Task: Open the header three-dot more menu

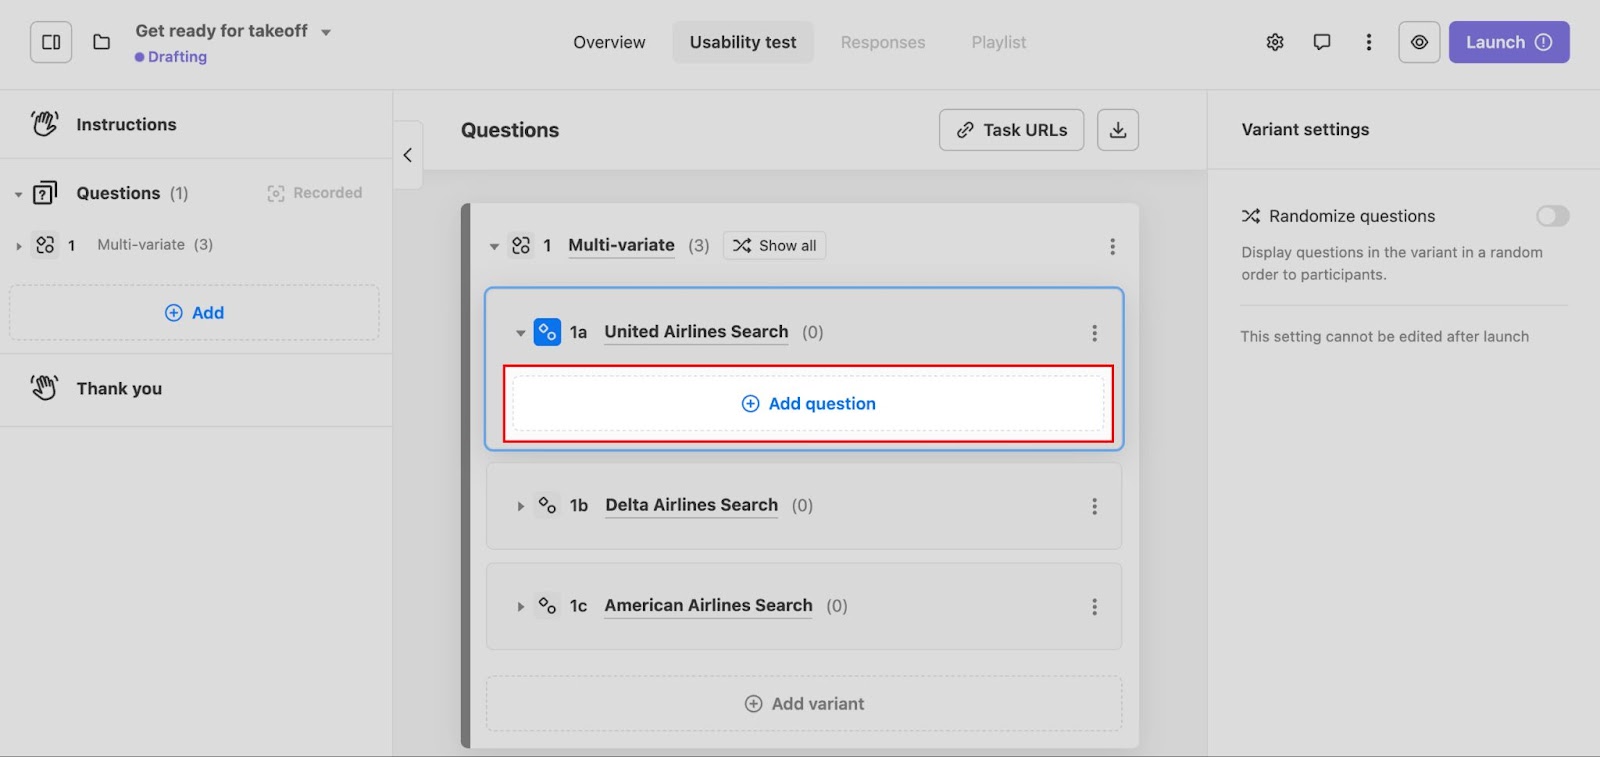Action: tap(1369, 42)
